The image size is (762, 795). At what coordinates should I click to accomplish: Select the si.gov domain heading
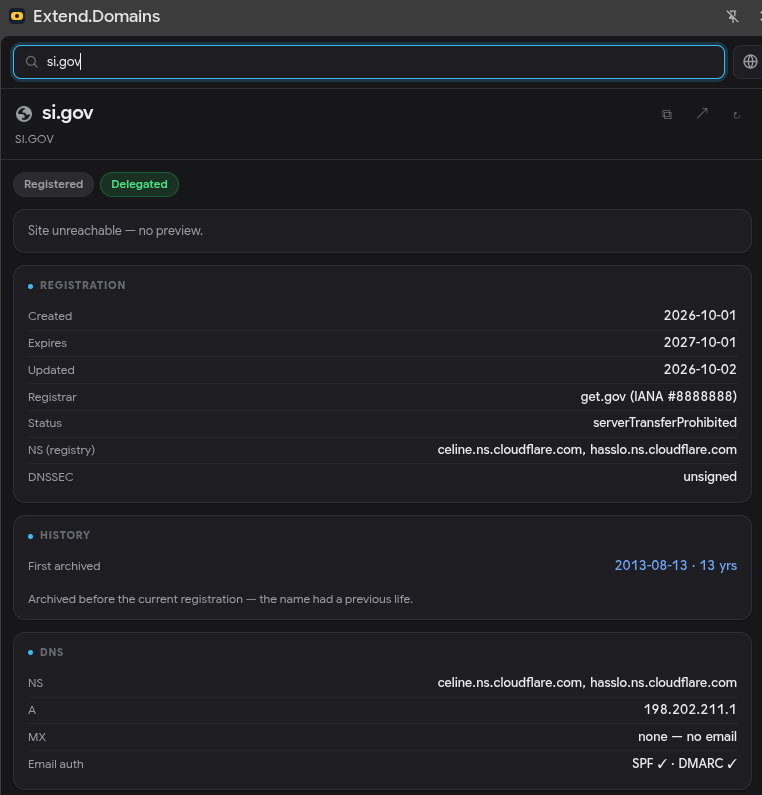[x=67, y=113]
